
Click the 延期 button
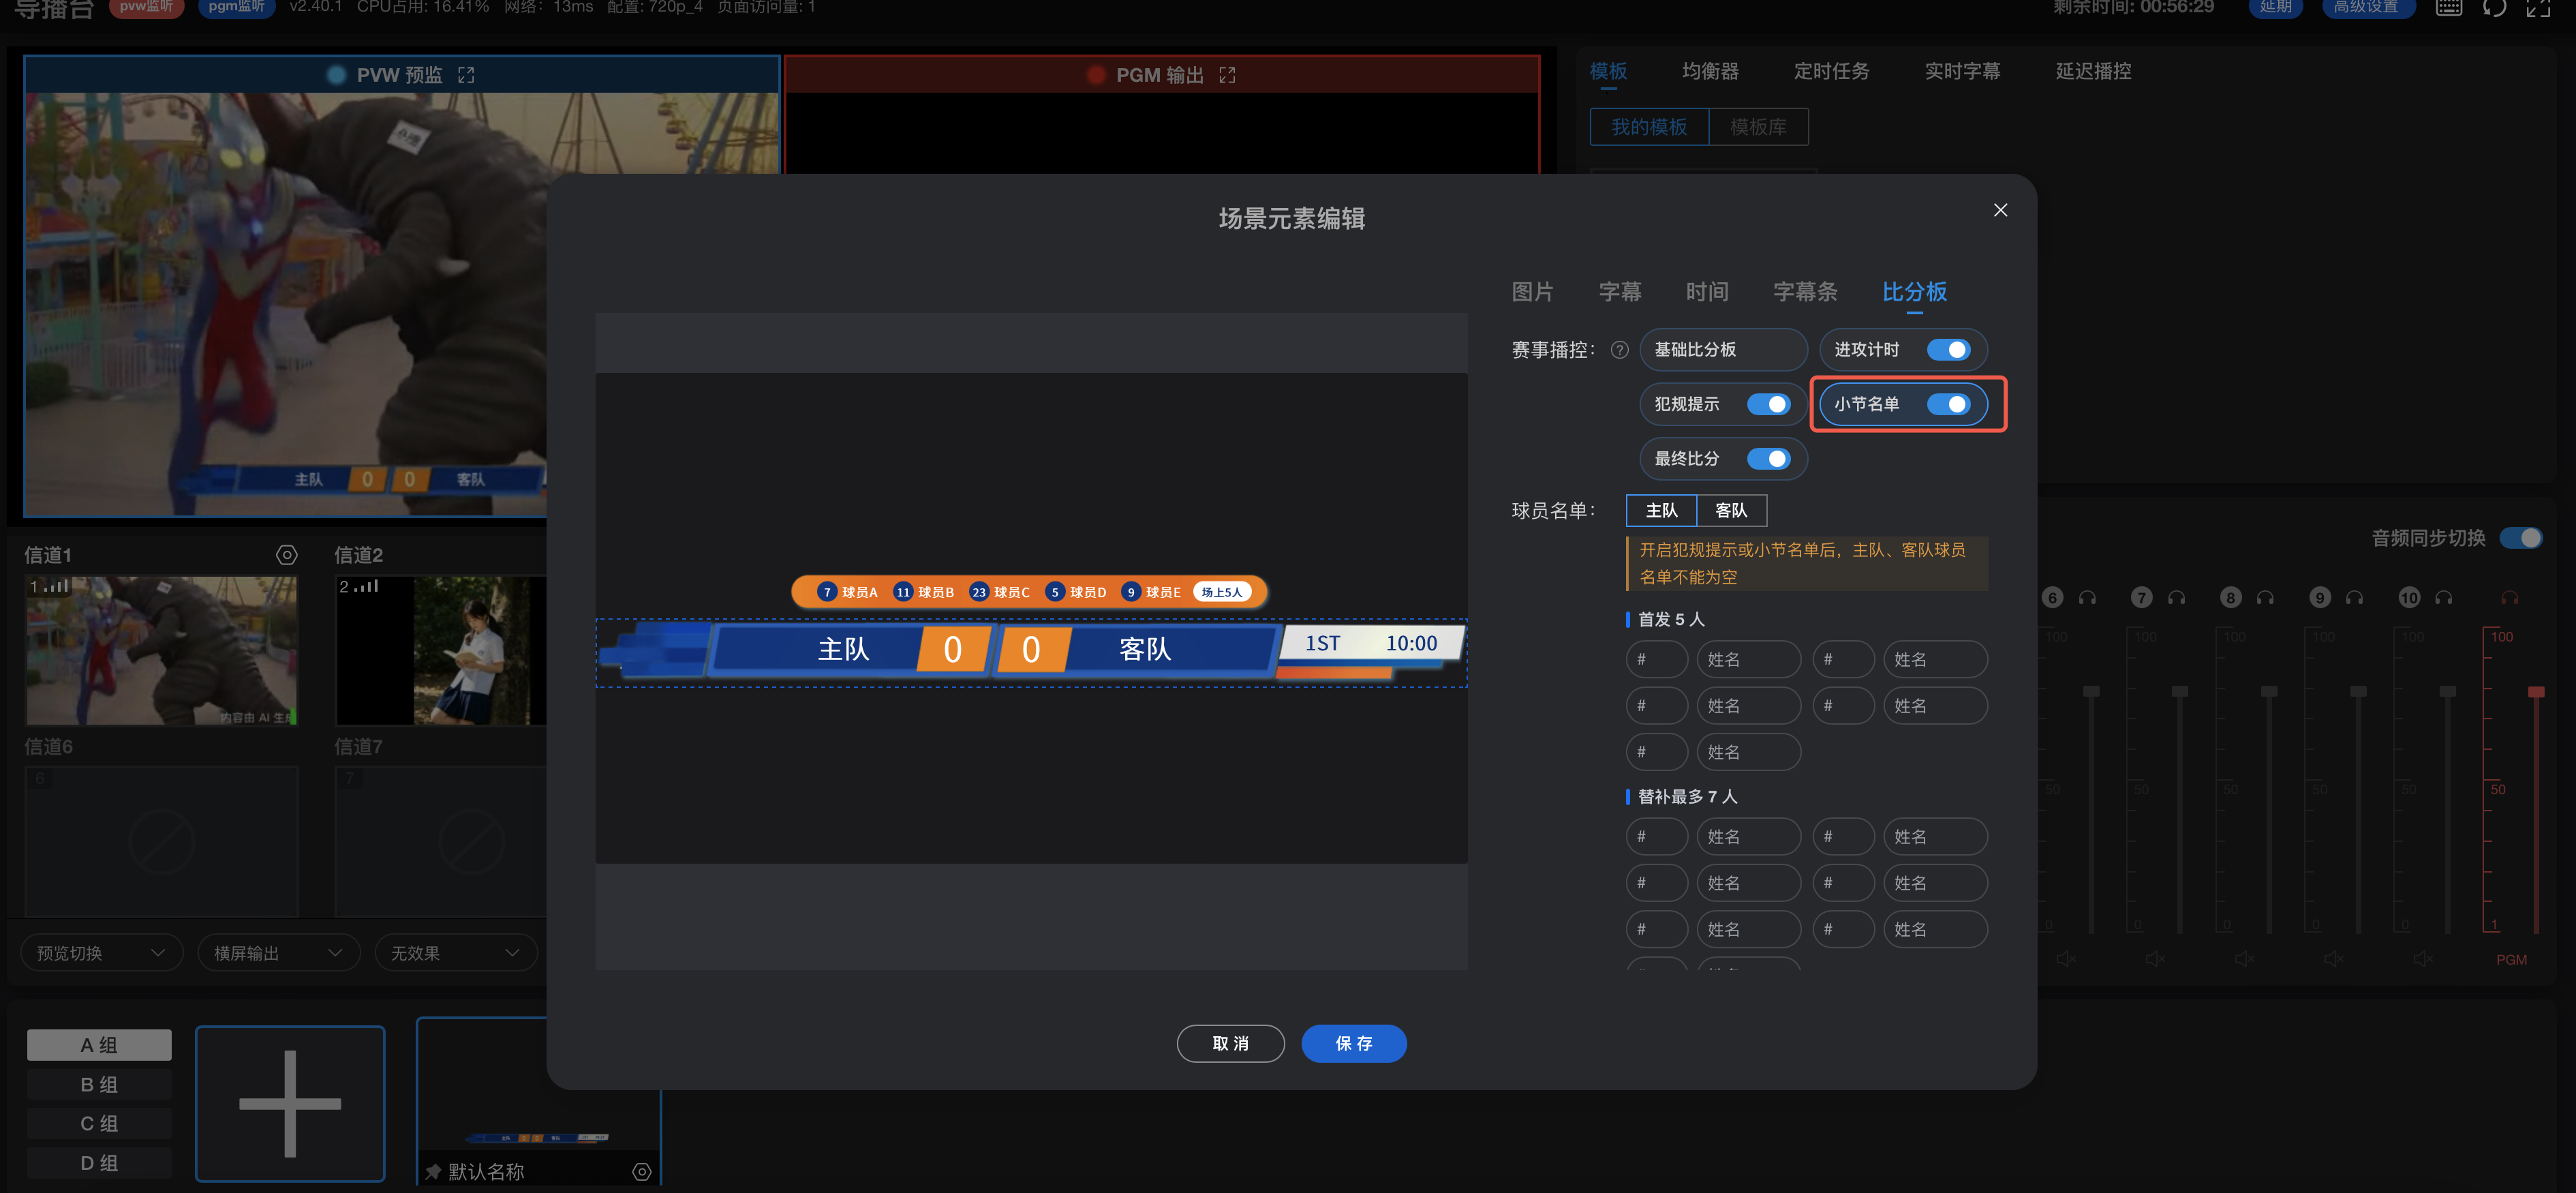click(x=2276, y=7)
